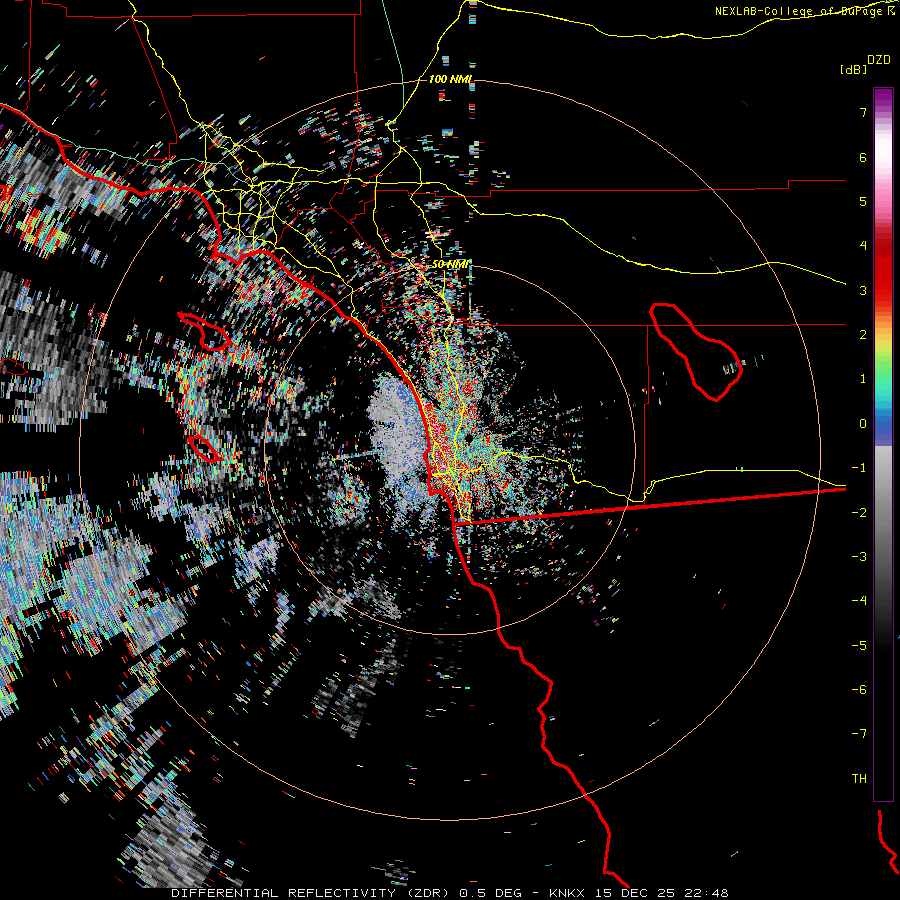Click the -5 tick label on the dB scale

859,646
